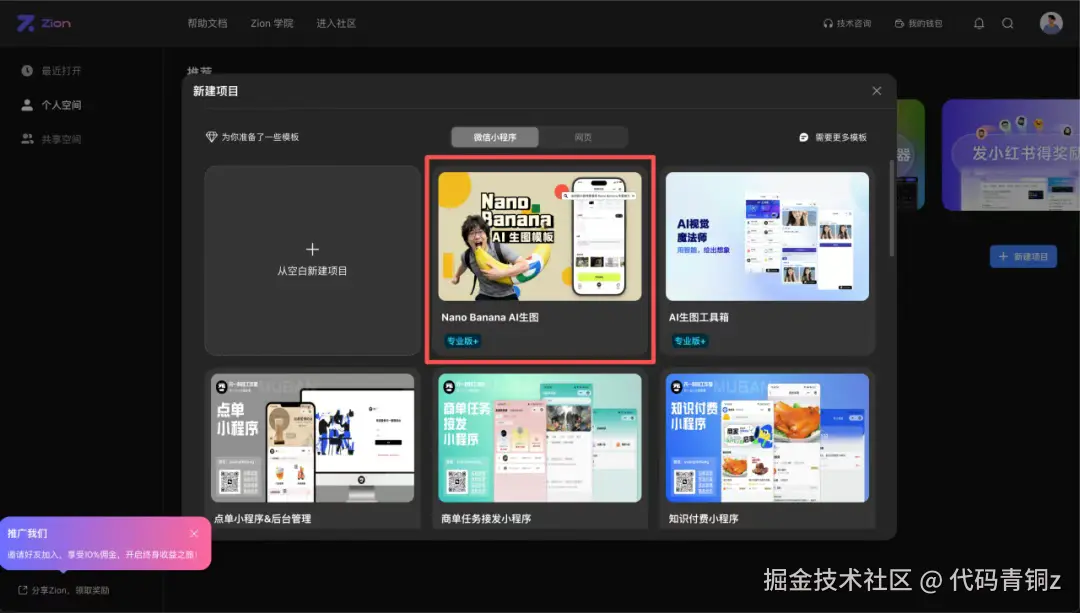The width and height of the screenshot is (1080, 613).
Task: Open the user avatar menu
Action: (x=1051, y=23)
